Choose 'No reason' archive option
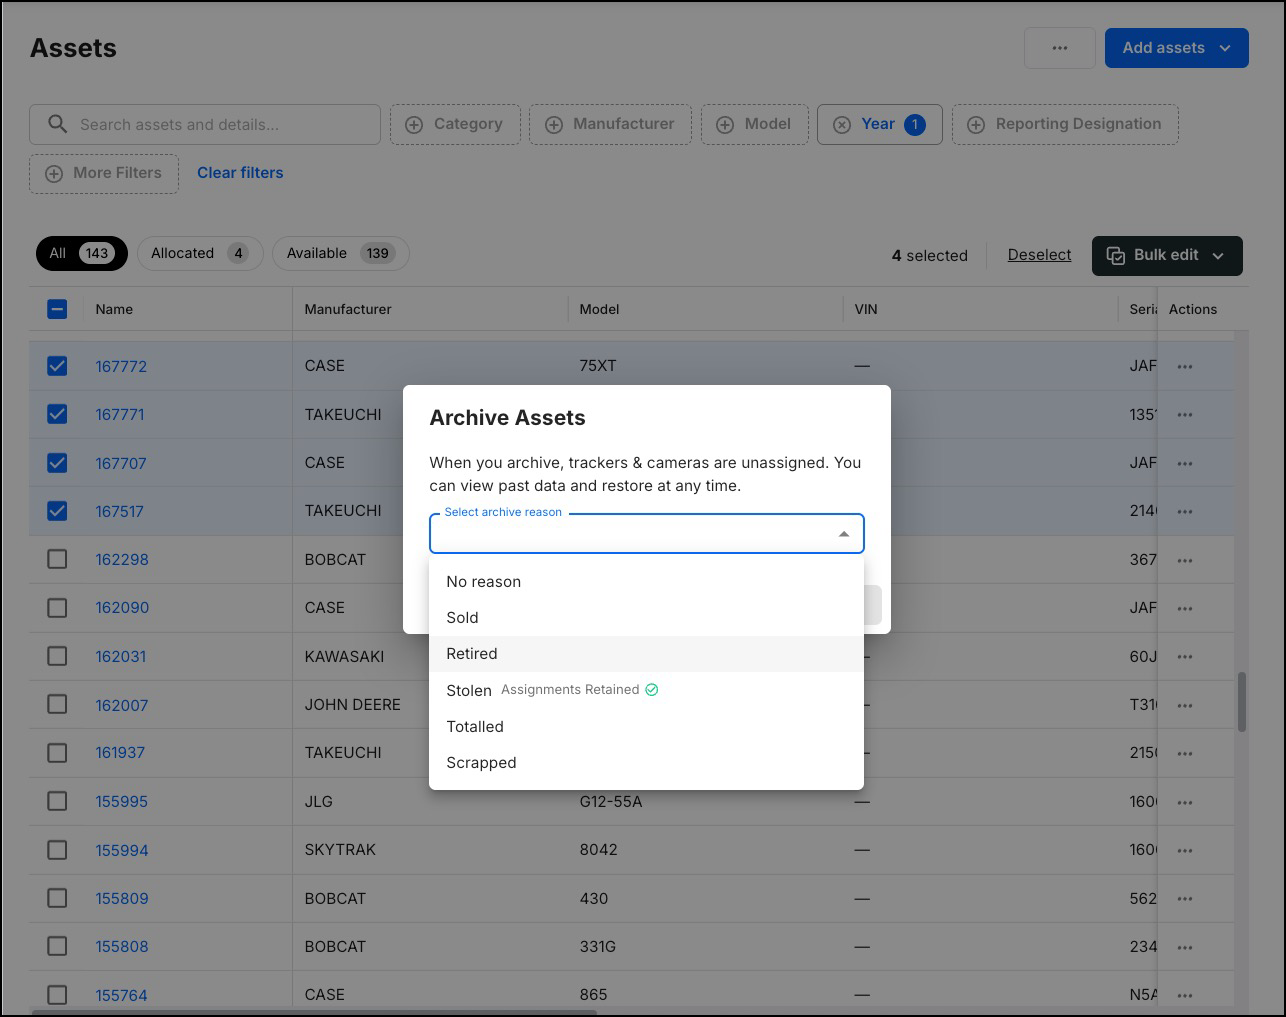 tap(646, 582)
